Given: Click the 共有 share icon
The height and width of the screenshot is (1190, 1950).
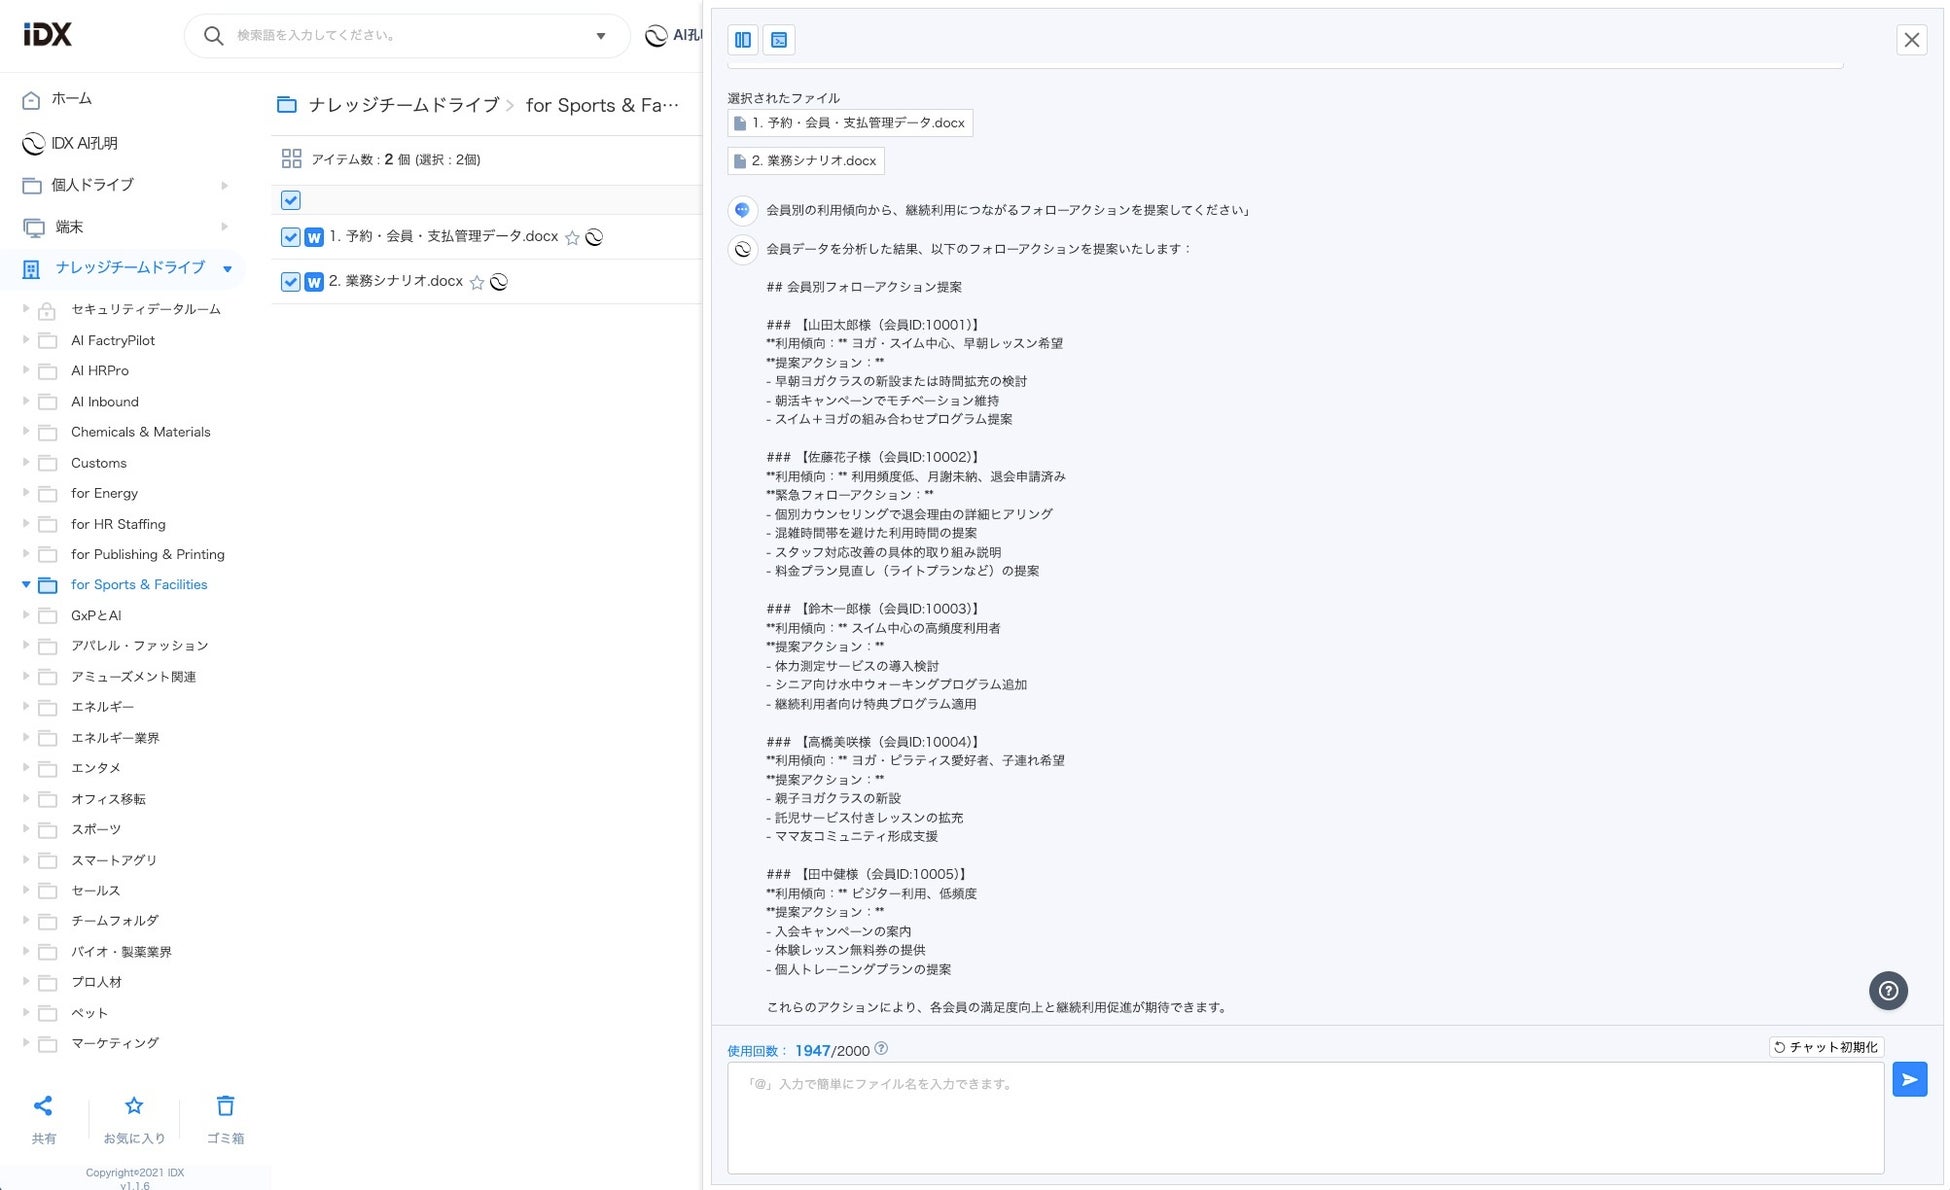Looking at the screenshot, I should tap(43, 1106).
